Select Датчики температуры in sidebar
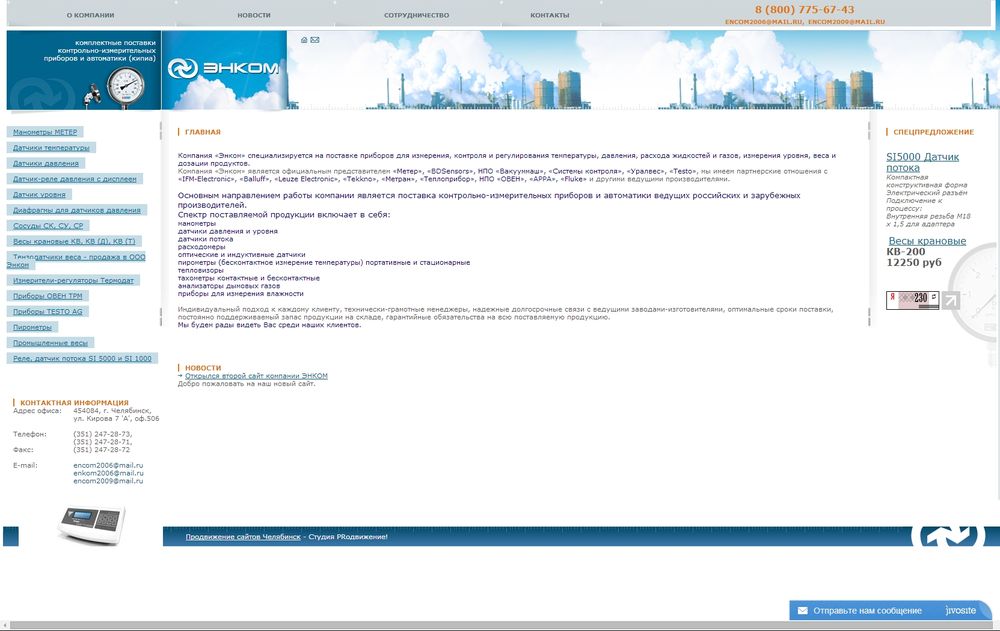 pos(51,148)
